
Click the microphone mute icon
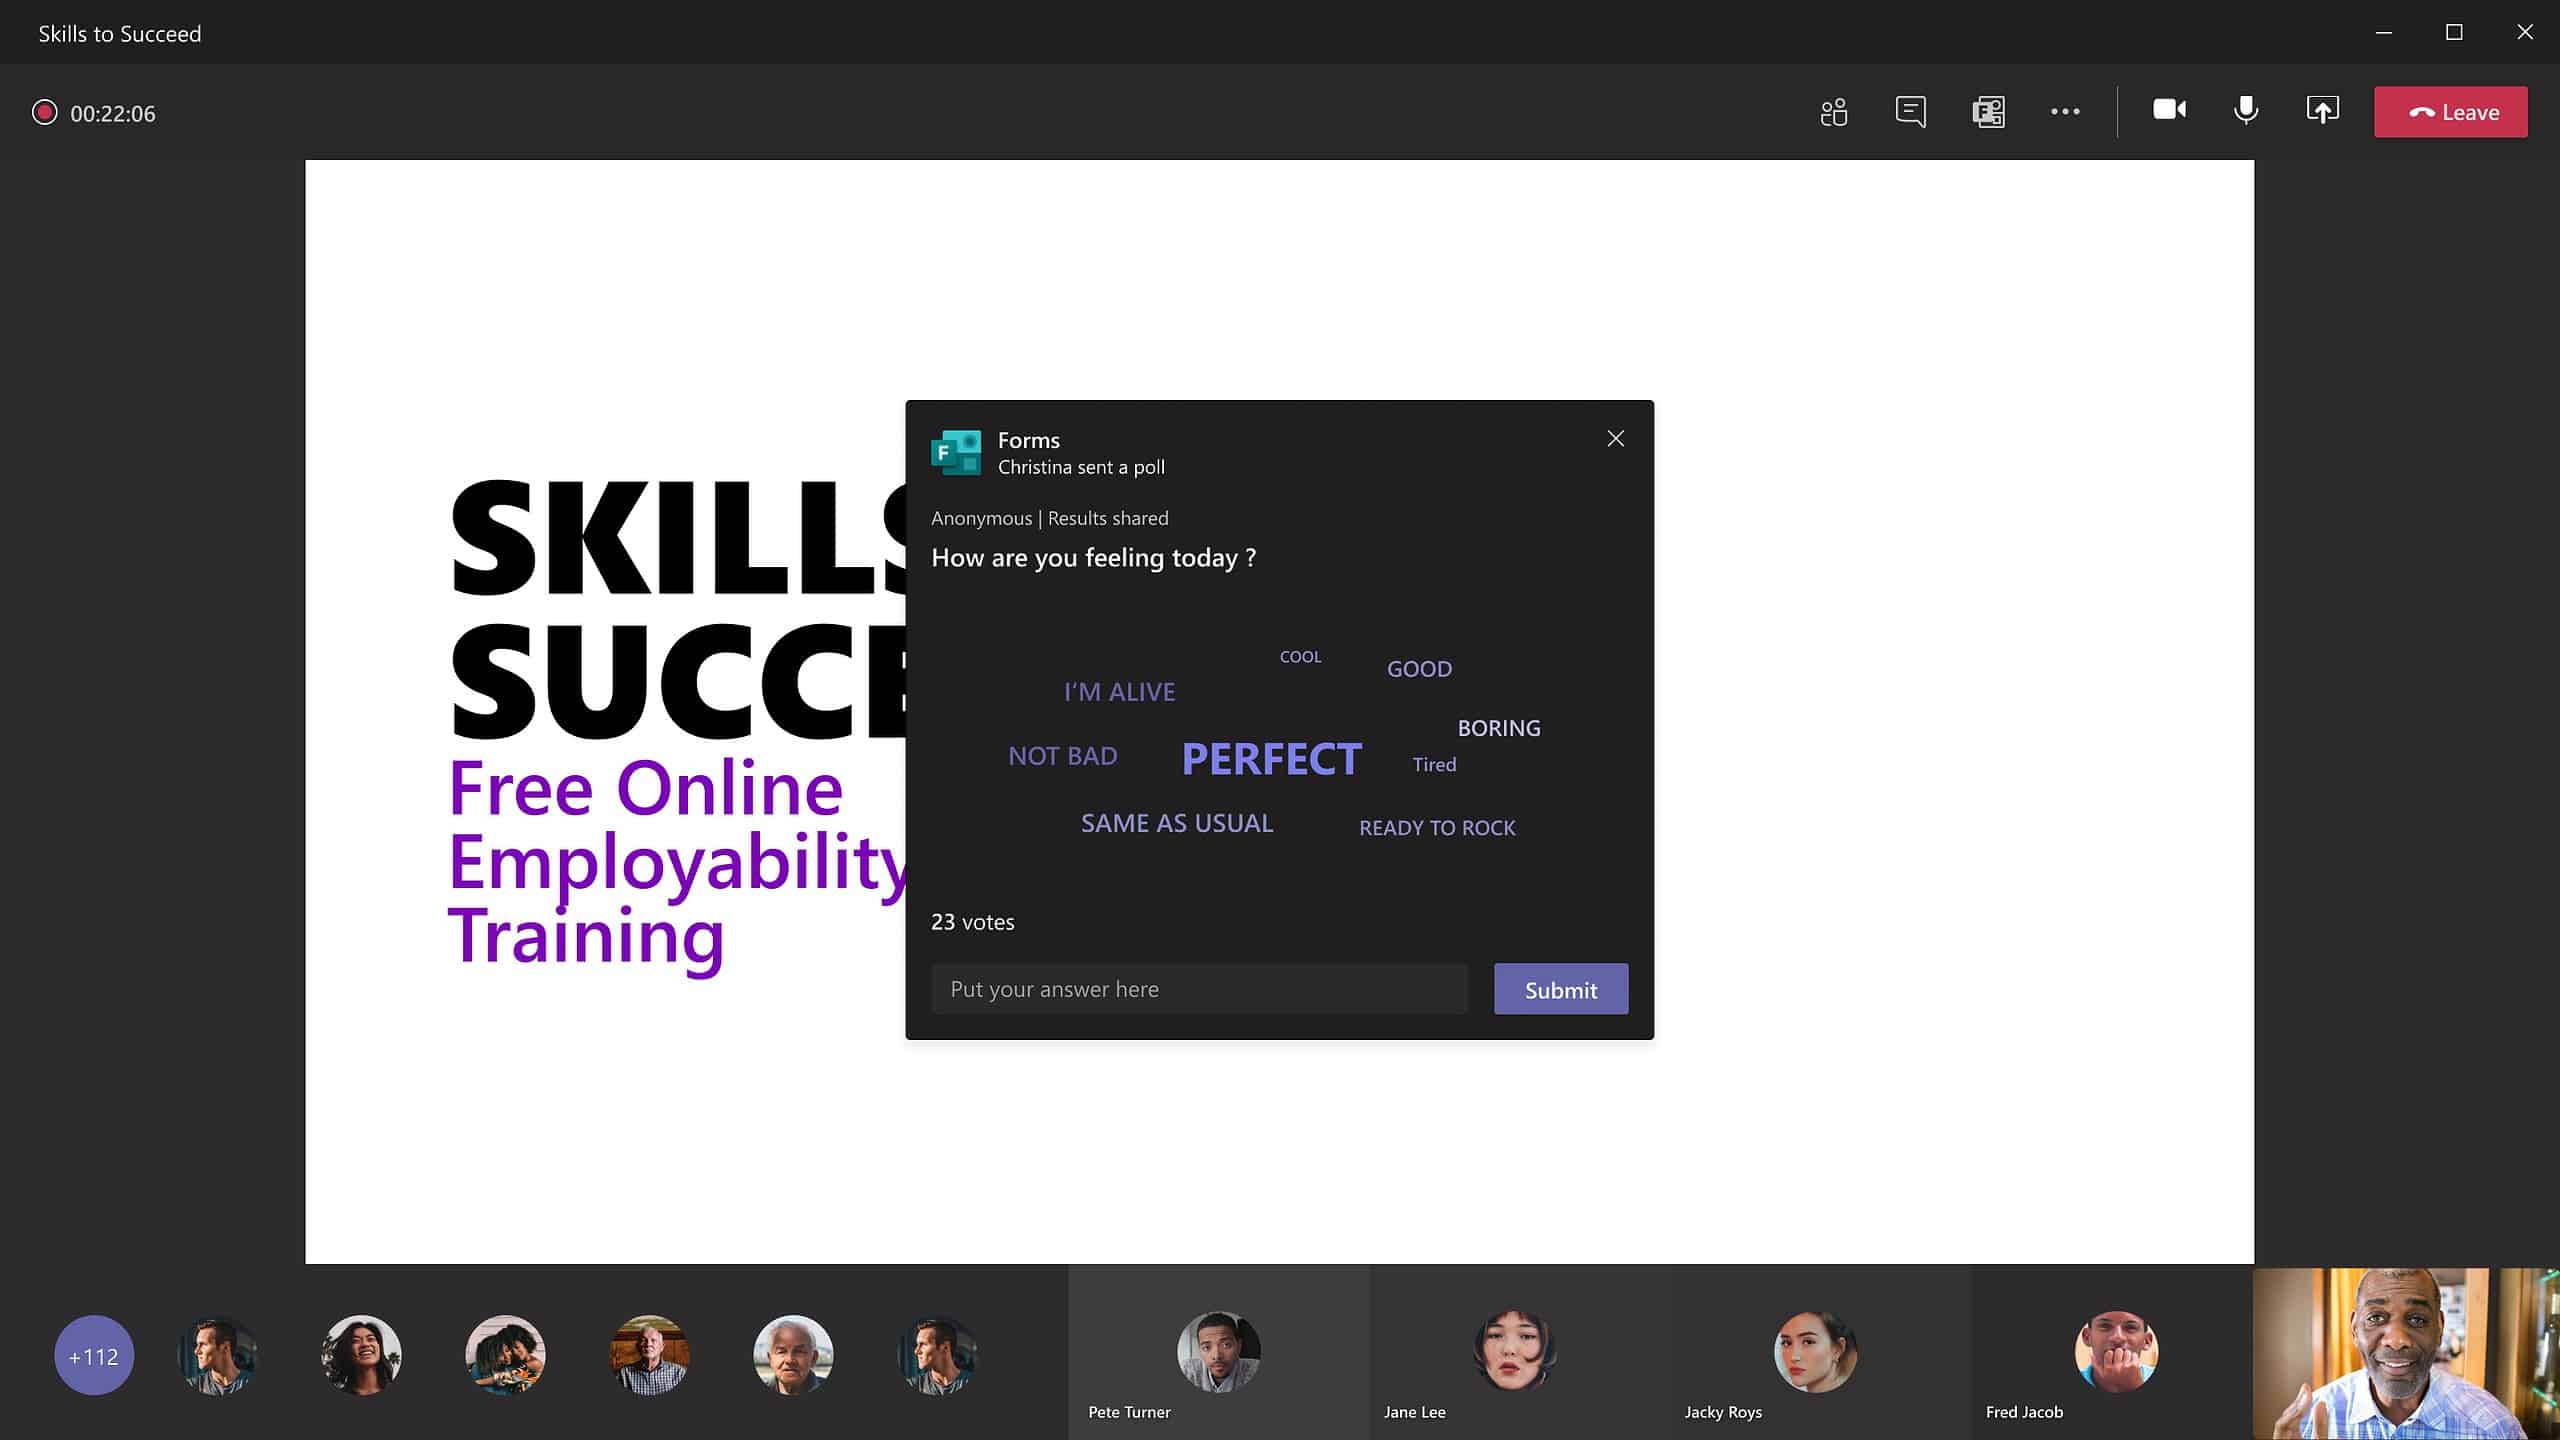pos(2245,111)
